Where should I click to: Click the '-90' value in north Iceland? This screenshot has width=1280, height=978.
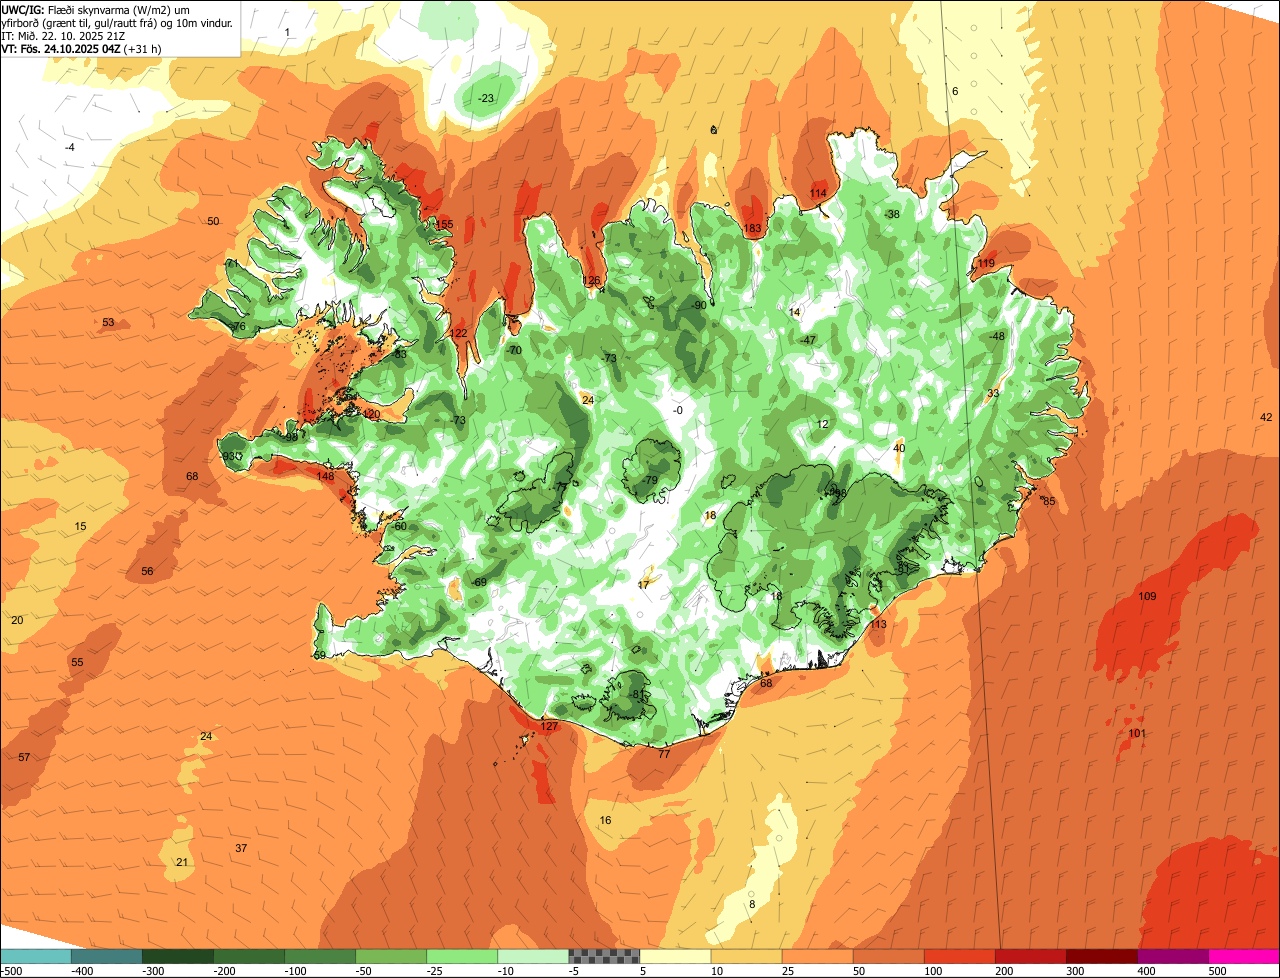pos(699,305)
